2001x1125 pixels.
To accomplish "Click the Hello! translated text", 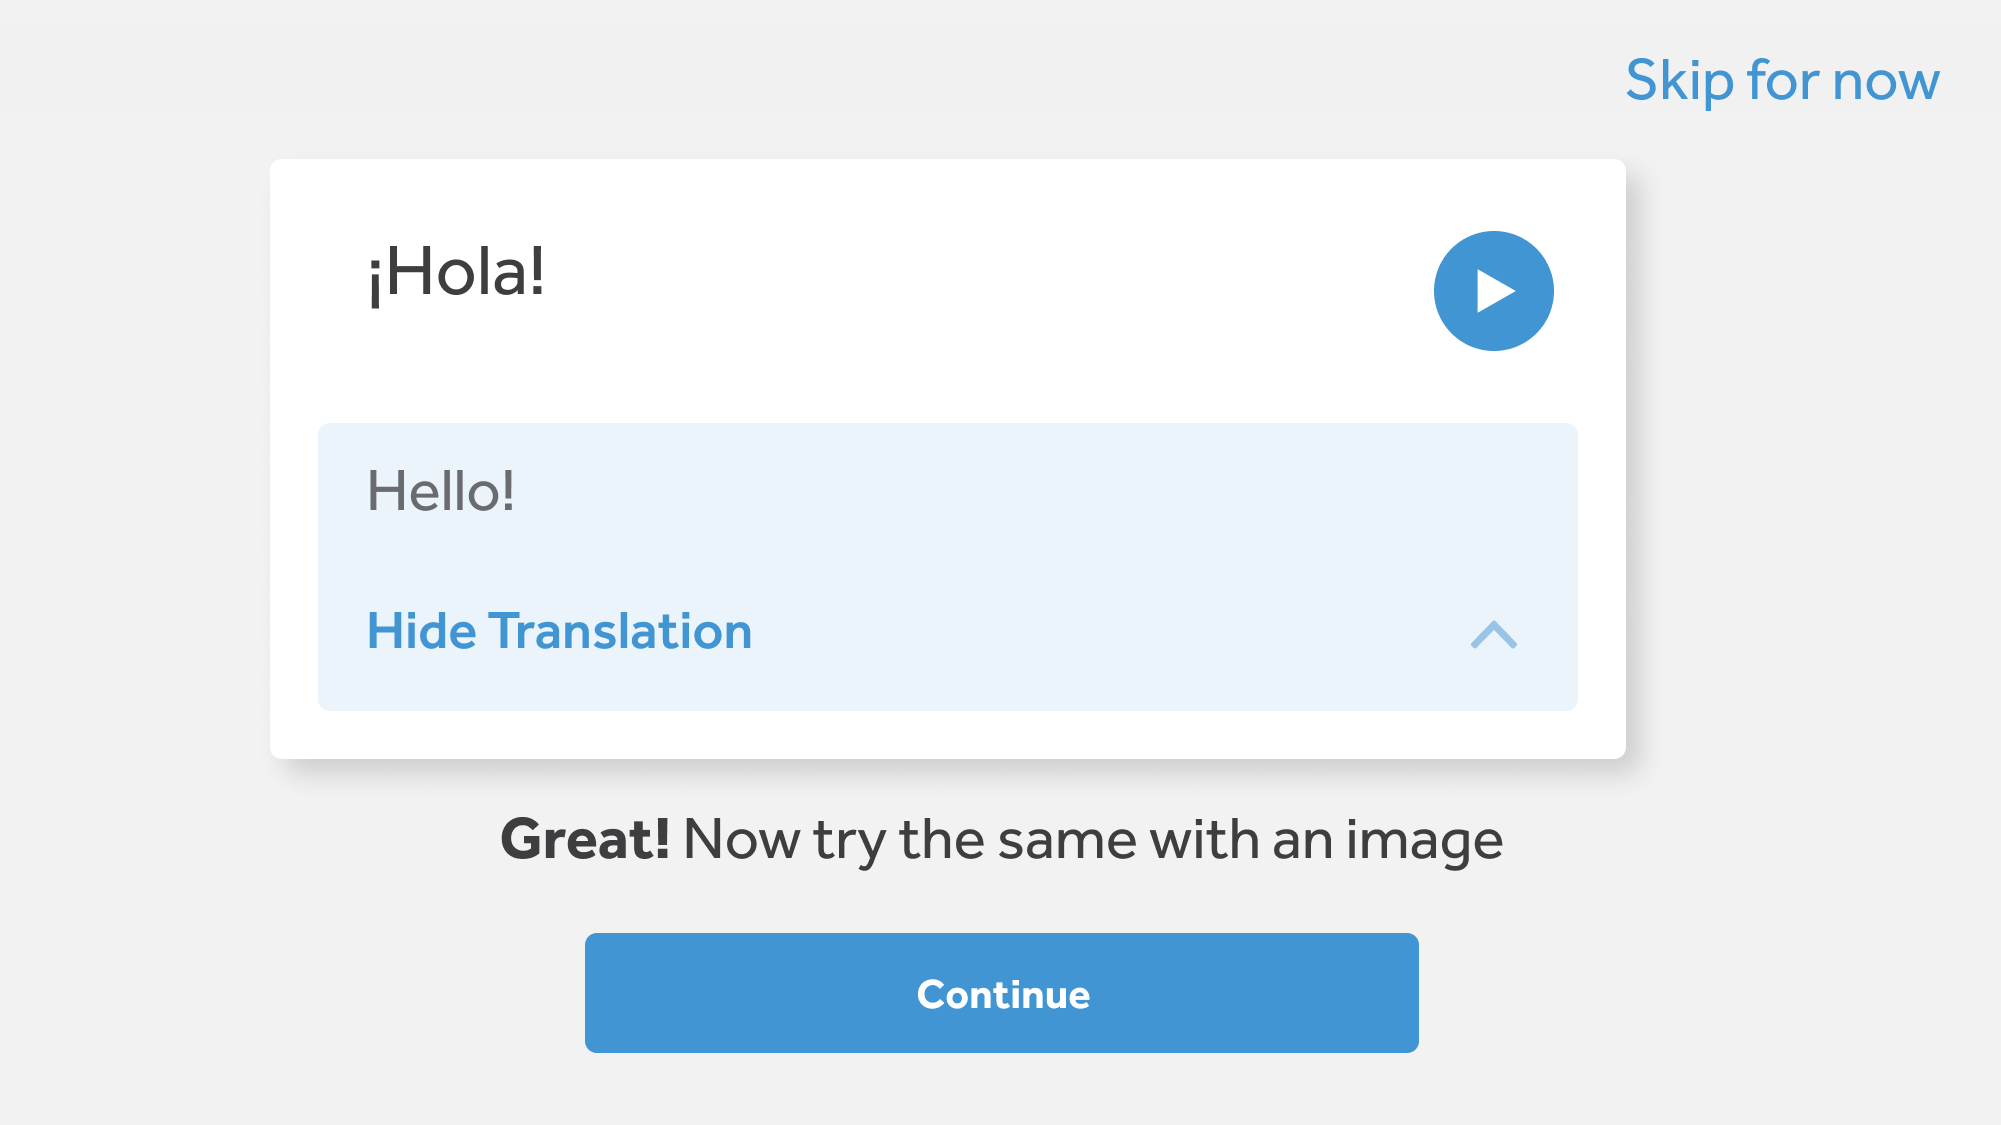I will [x=441, y=491].
